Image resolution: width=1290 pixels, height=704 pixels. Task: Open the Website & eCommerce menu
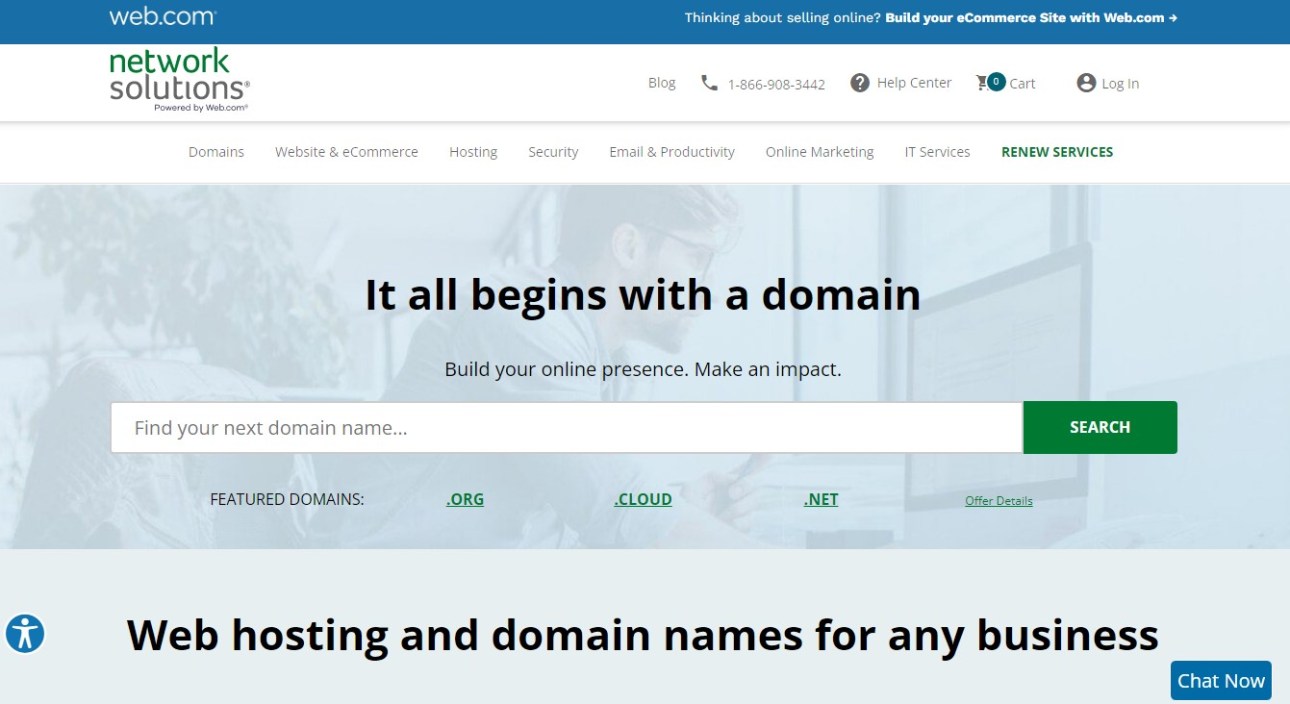(347, 152)
